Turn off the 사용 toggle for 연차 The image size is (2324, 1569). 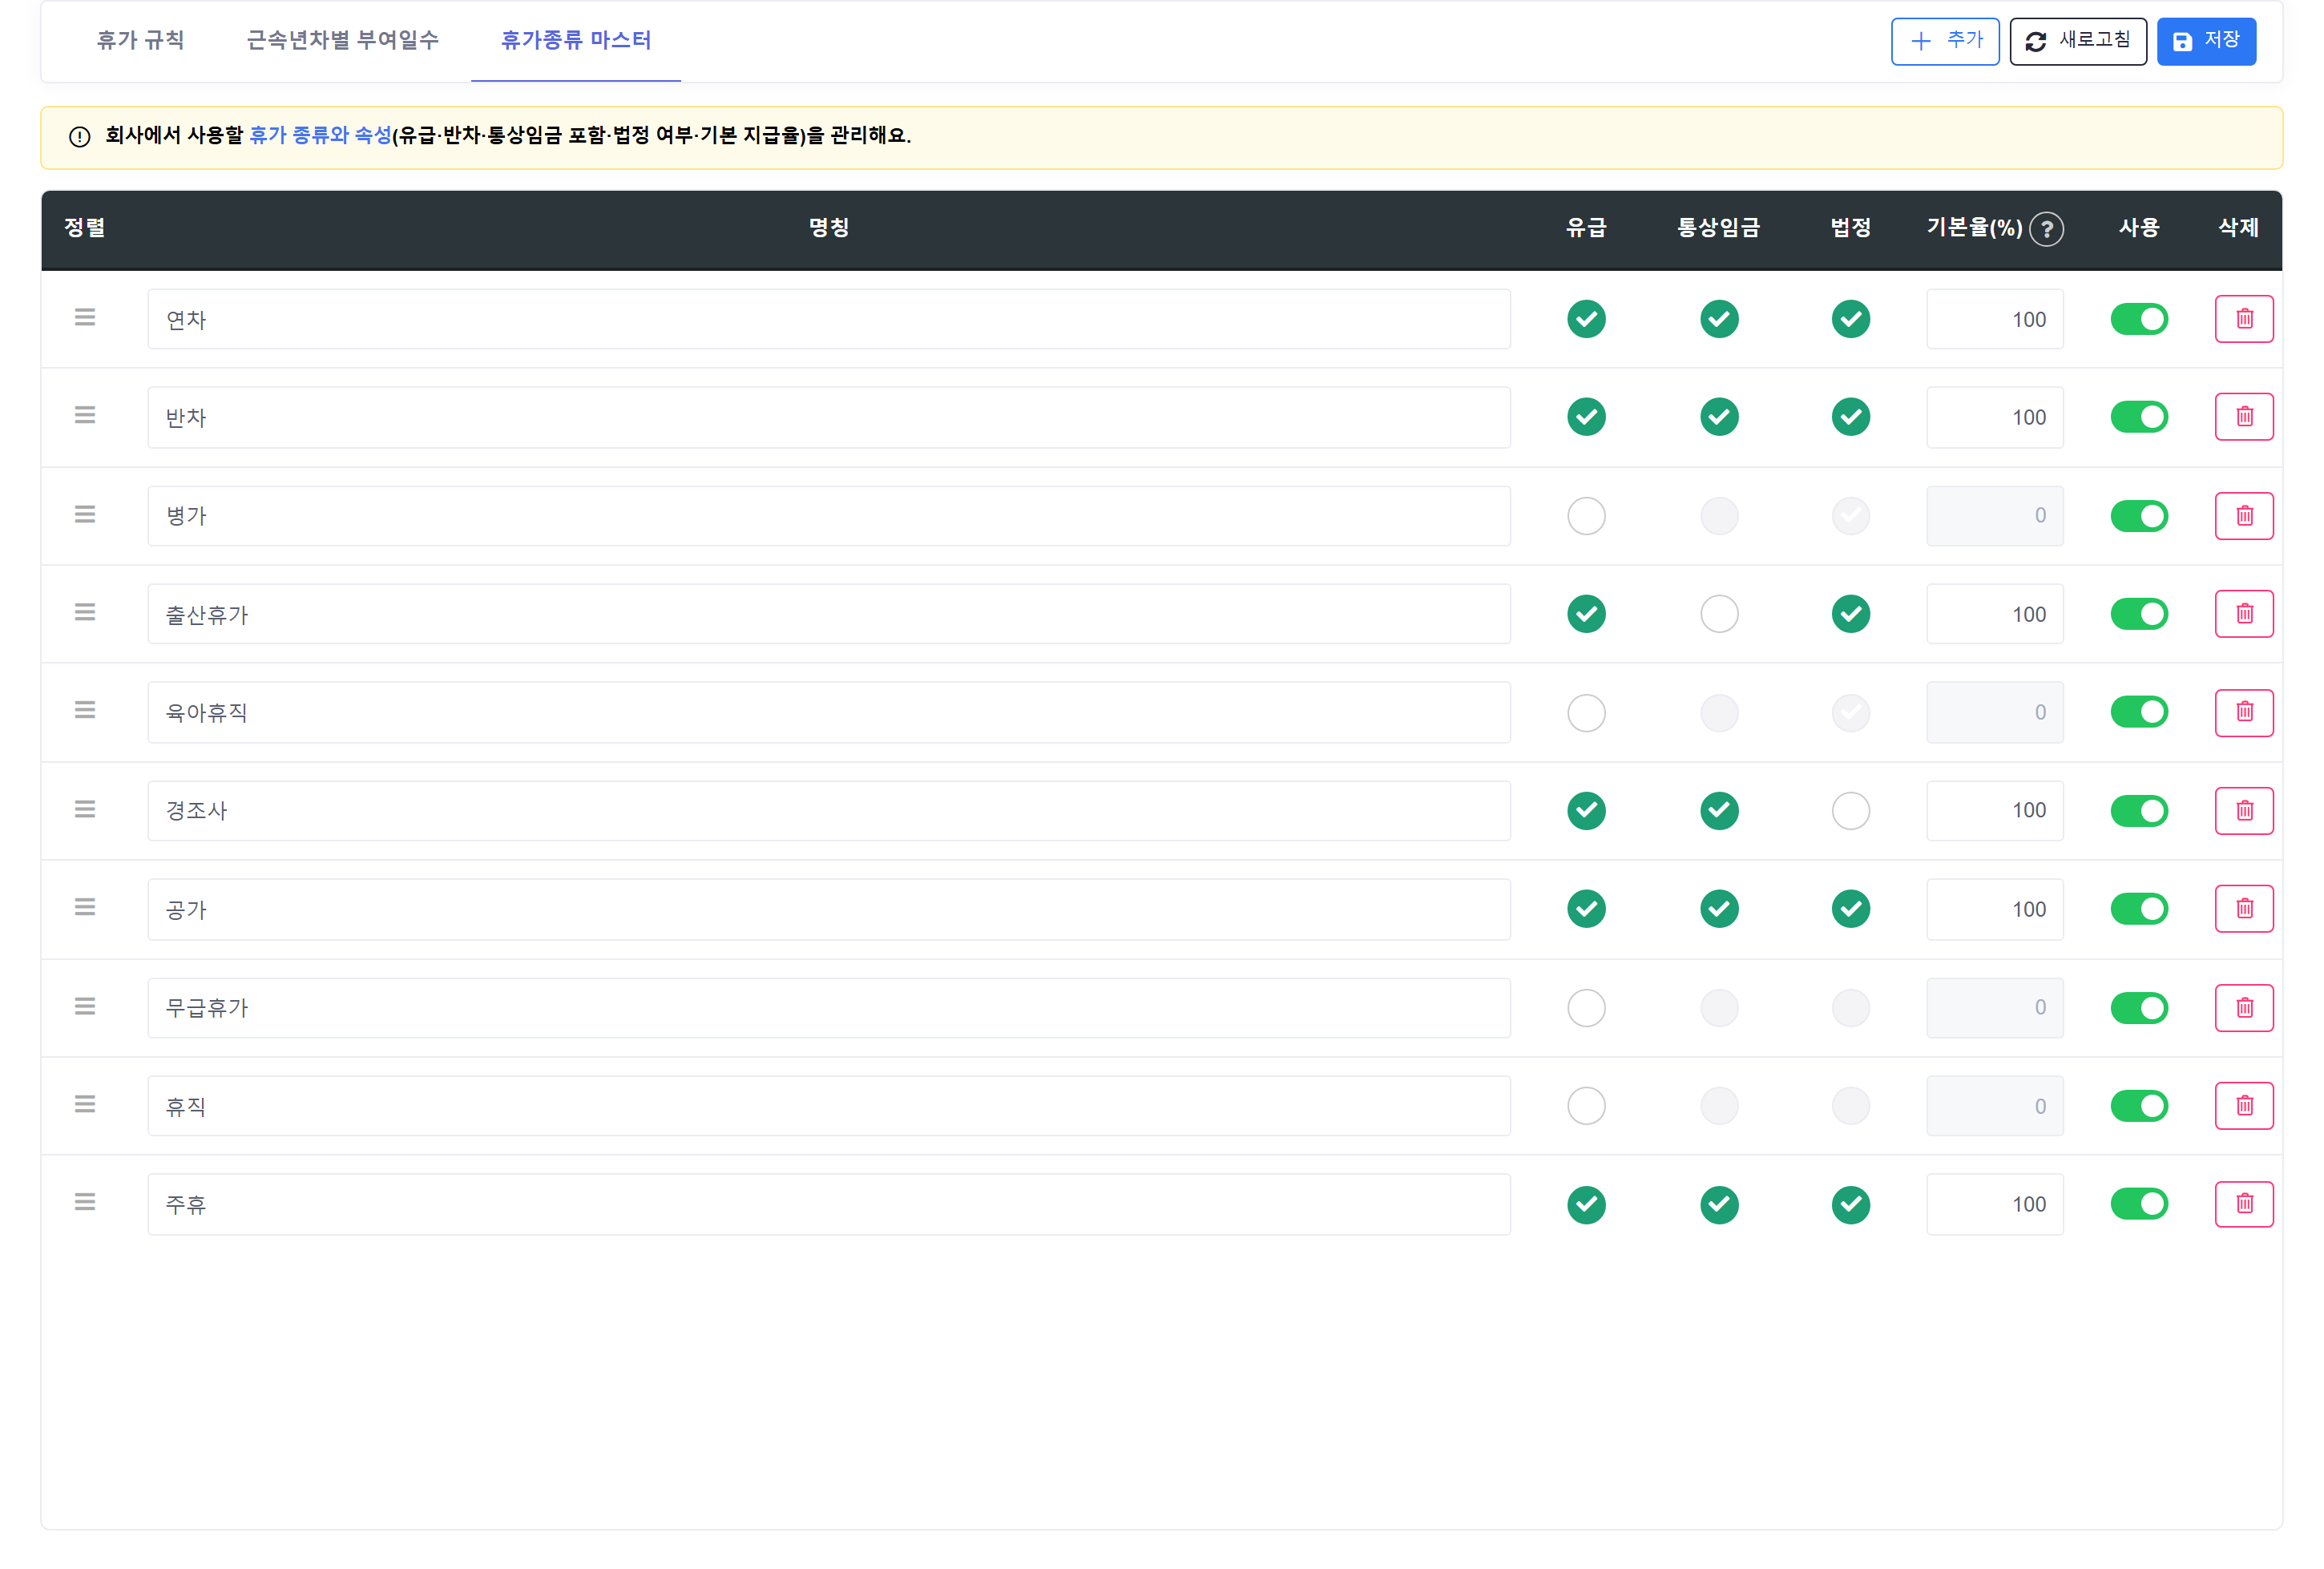(x=2139, y=319)
